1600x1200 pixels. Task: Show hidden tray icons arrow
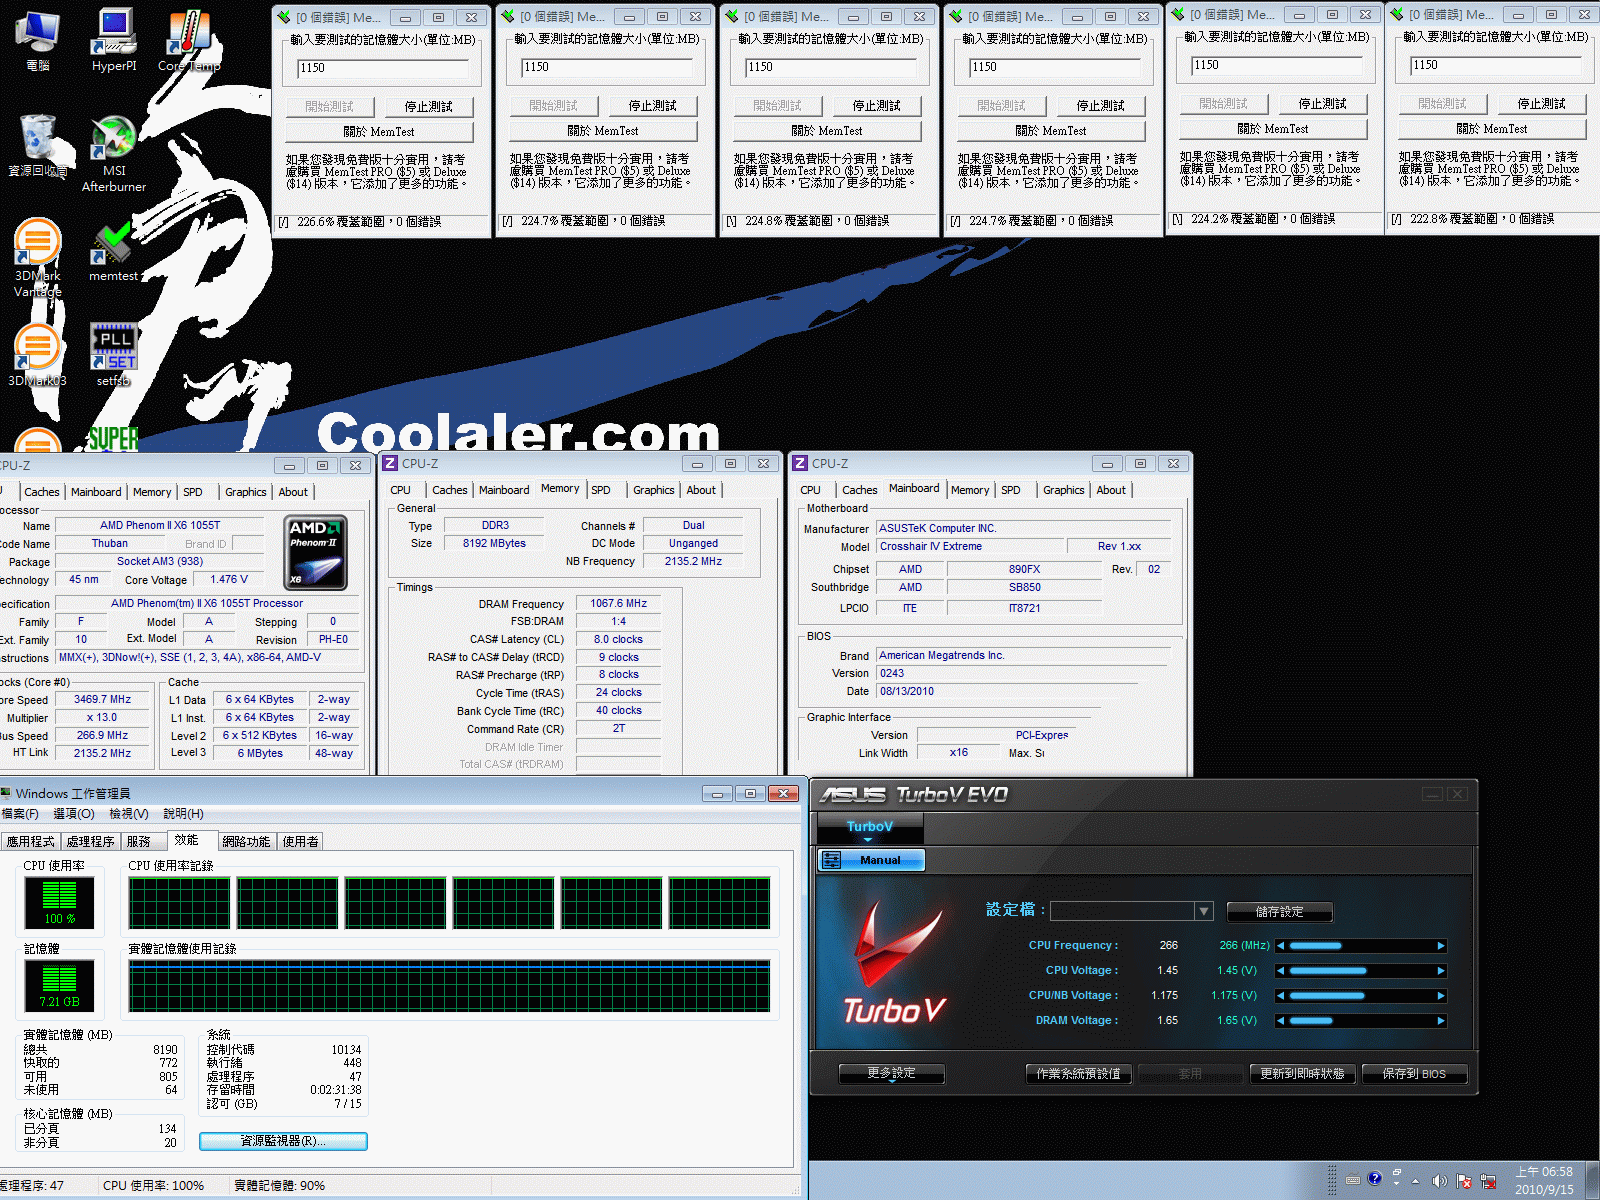[1415, 1181]
